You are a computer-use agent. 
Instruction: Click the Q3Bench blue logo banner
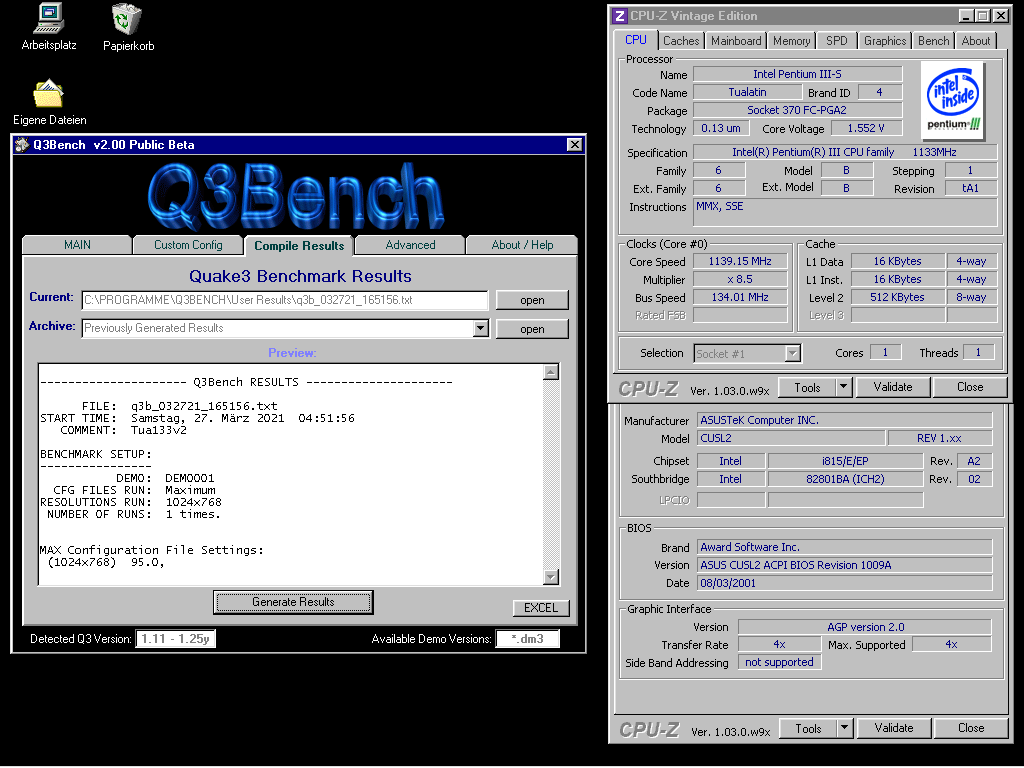click(x=296, y=196)
